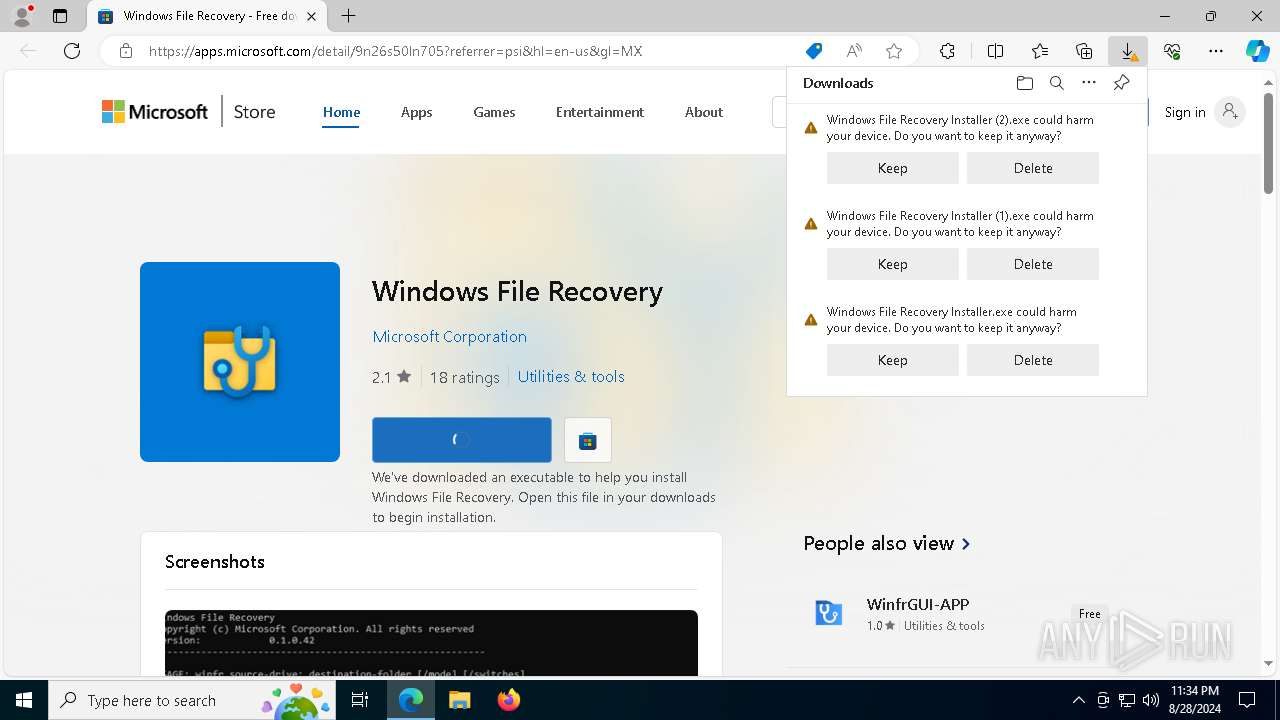
Task: Keep Windows File Recovery Installer.exe
Action: 893,360
